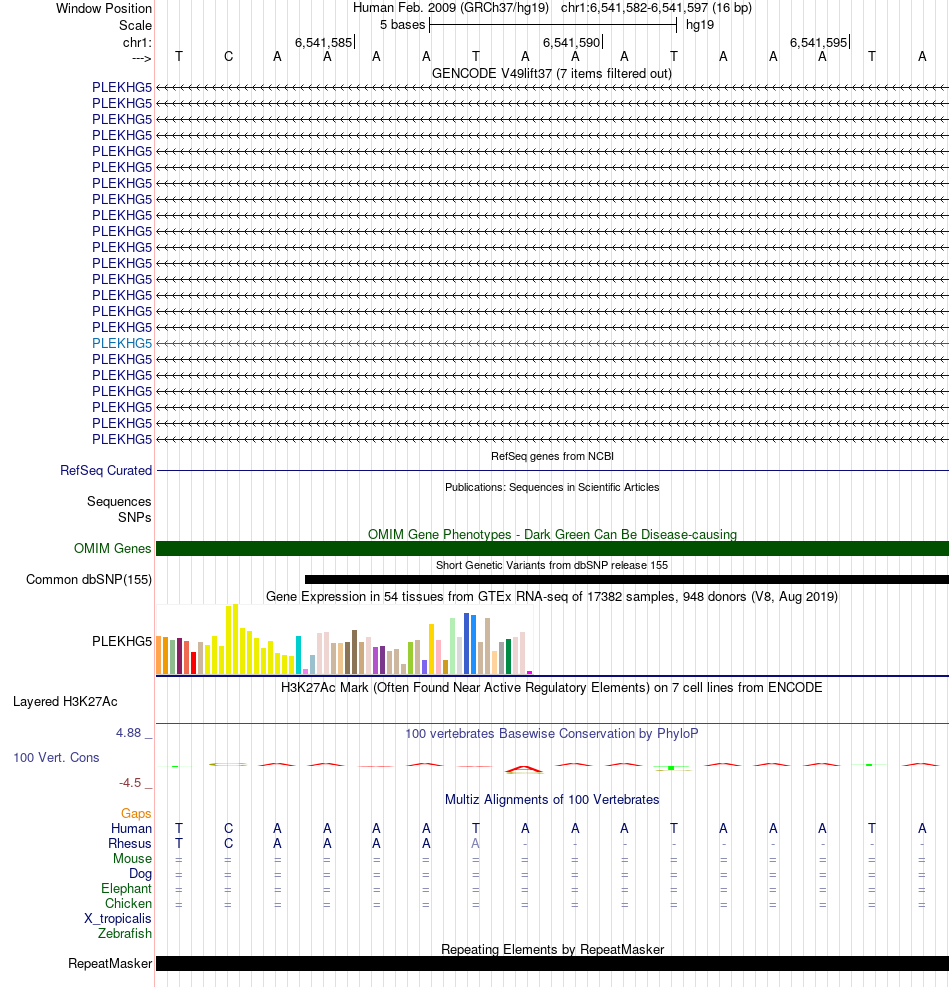Click the RefSeq Curated track label
This screenshot has width=950, height=987.
click(106, 470)
